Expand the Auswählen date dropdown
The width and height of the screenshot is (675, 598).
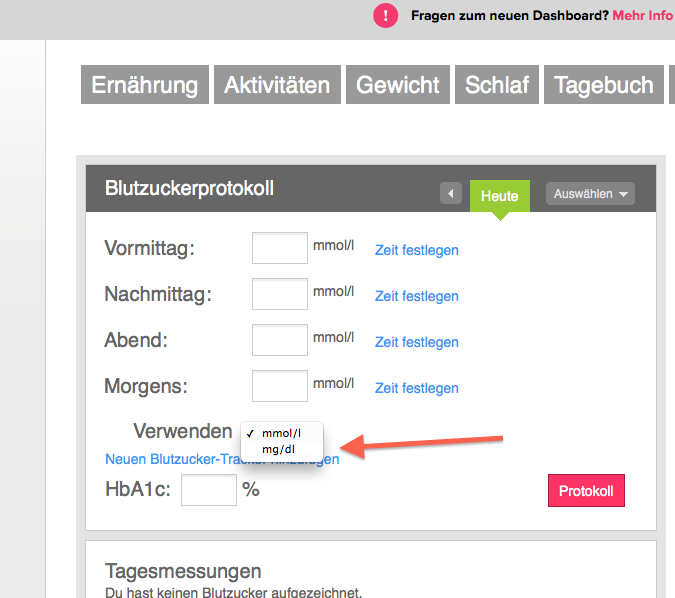[x=590, y=194]
